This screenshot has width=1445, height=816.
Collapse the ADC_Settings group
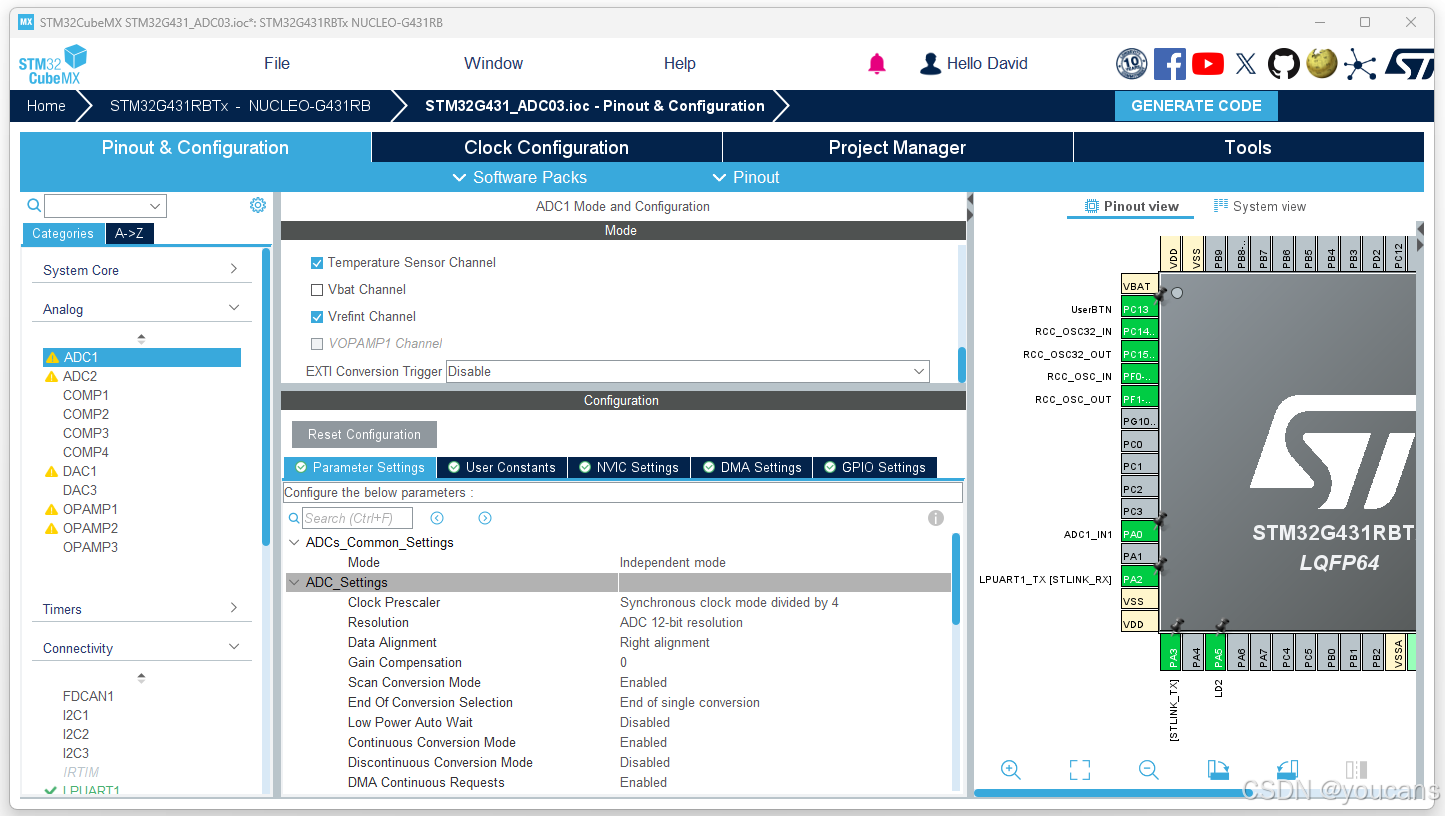coord(294,583)
